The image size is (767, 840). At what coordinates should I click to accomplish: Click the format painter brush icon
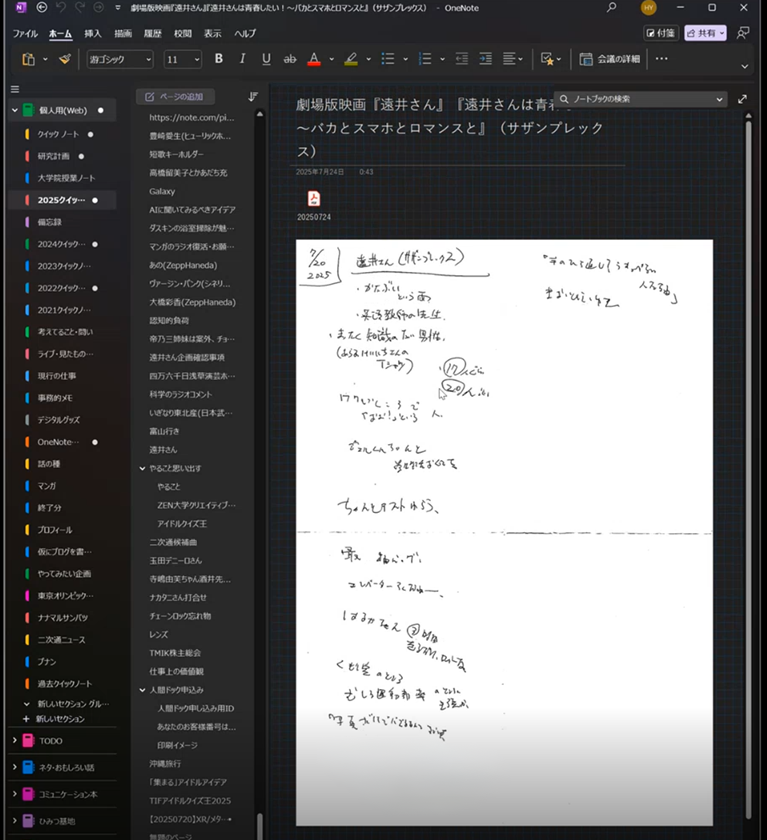(x=65, y=59)
